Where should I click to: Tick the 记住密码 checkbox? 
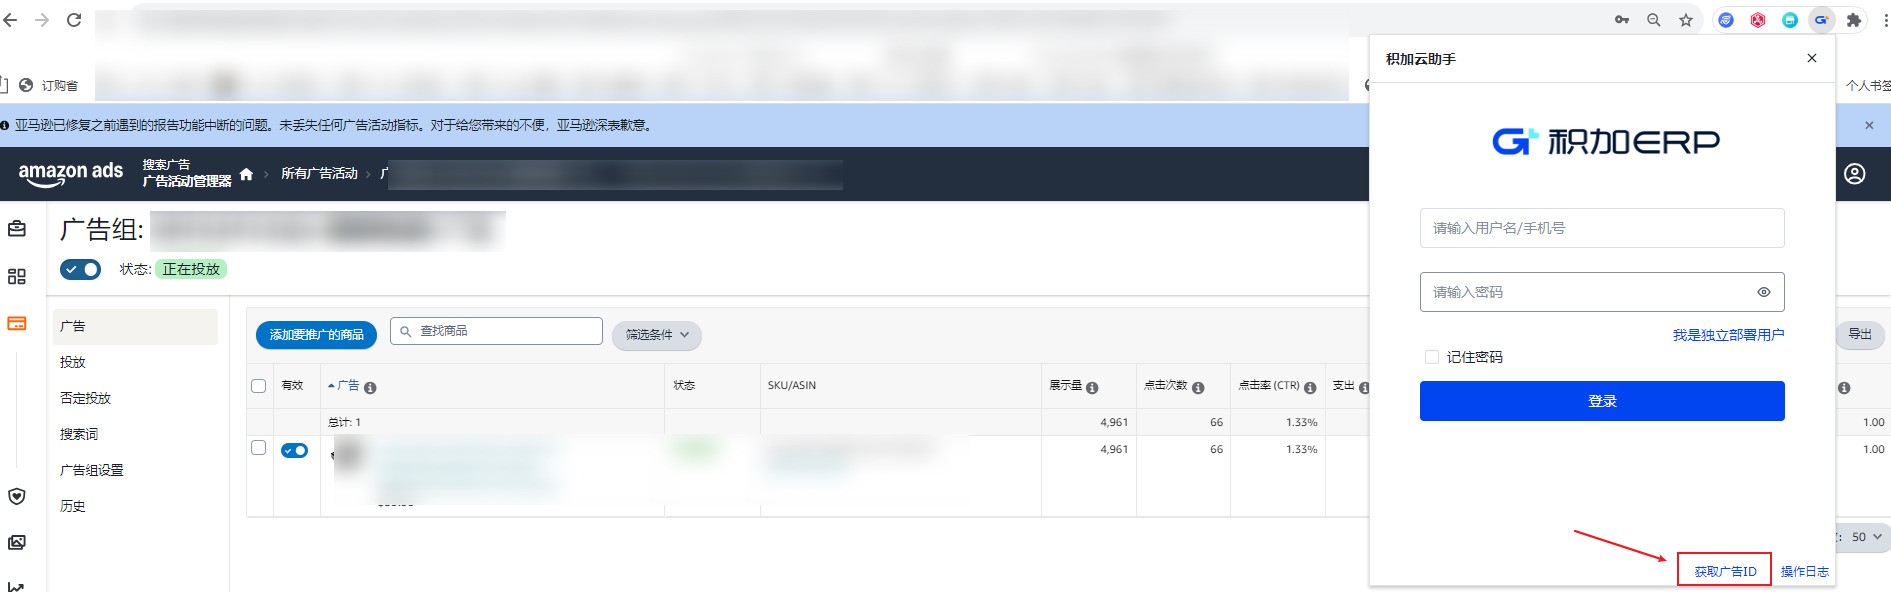(x=1432, y=357)
